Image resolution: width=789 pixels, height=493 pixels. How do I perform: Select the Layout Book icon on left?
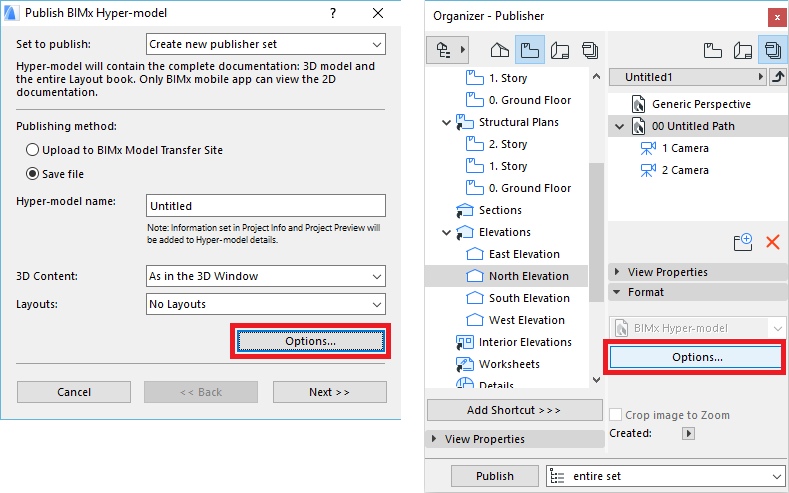click(x=560, y=50)
